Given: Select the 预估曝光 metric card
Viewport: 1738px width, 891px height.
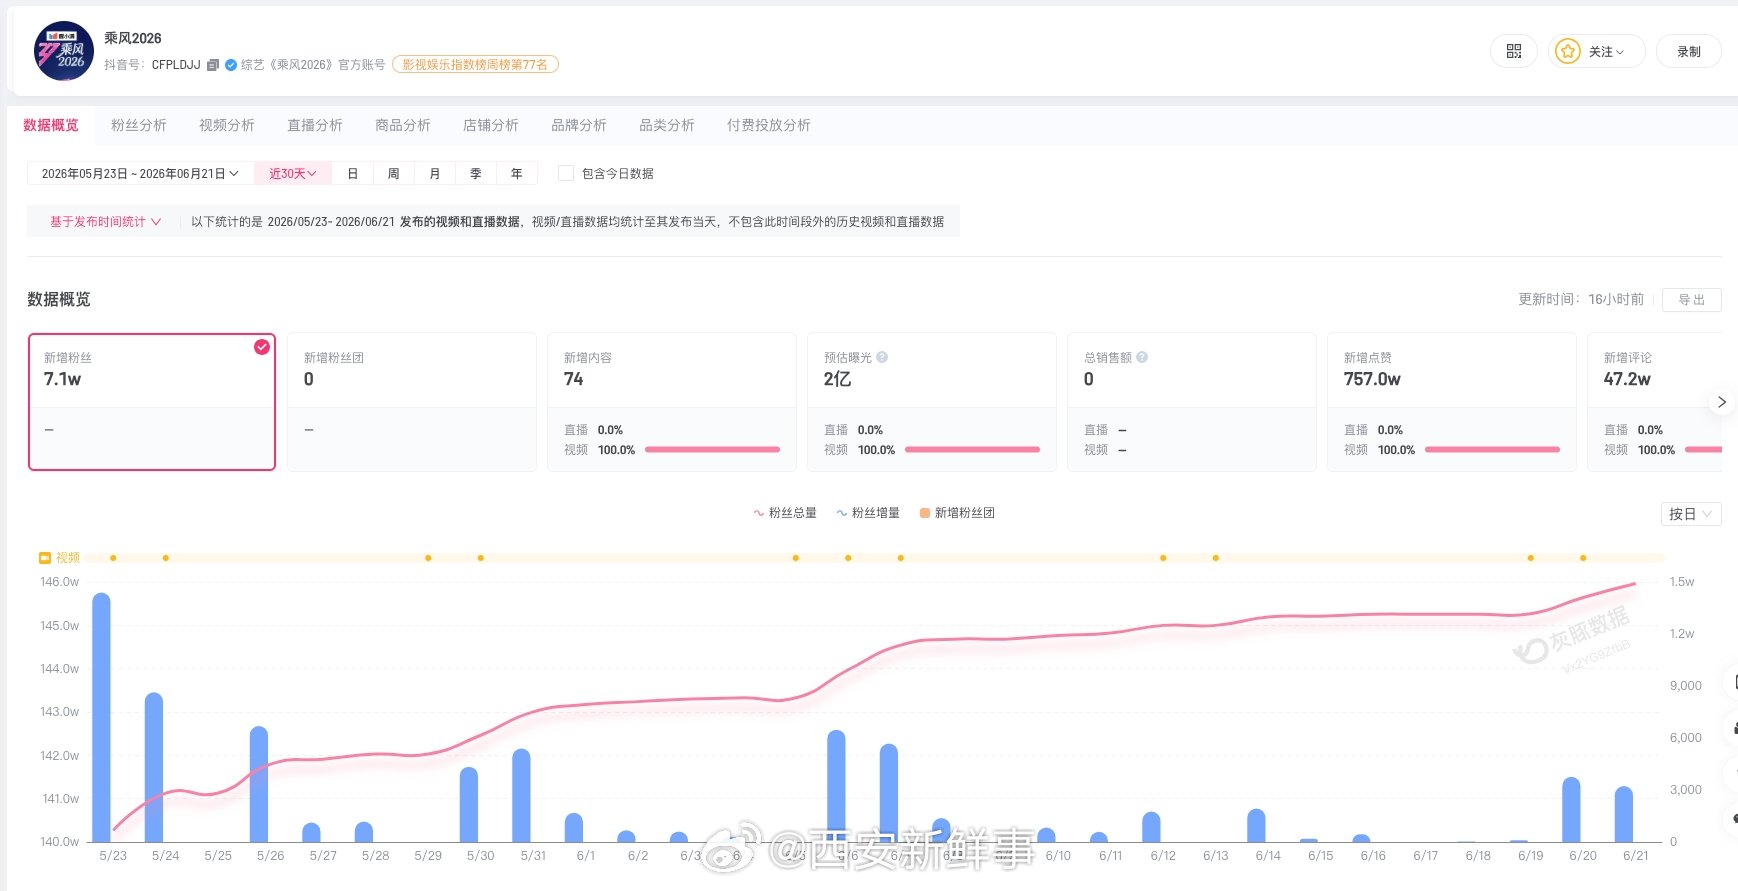Looking at the screenshot, I should [932, 402].
